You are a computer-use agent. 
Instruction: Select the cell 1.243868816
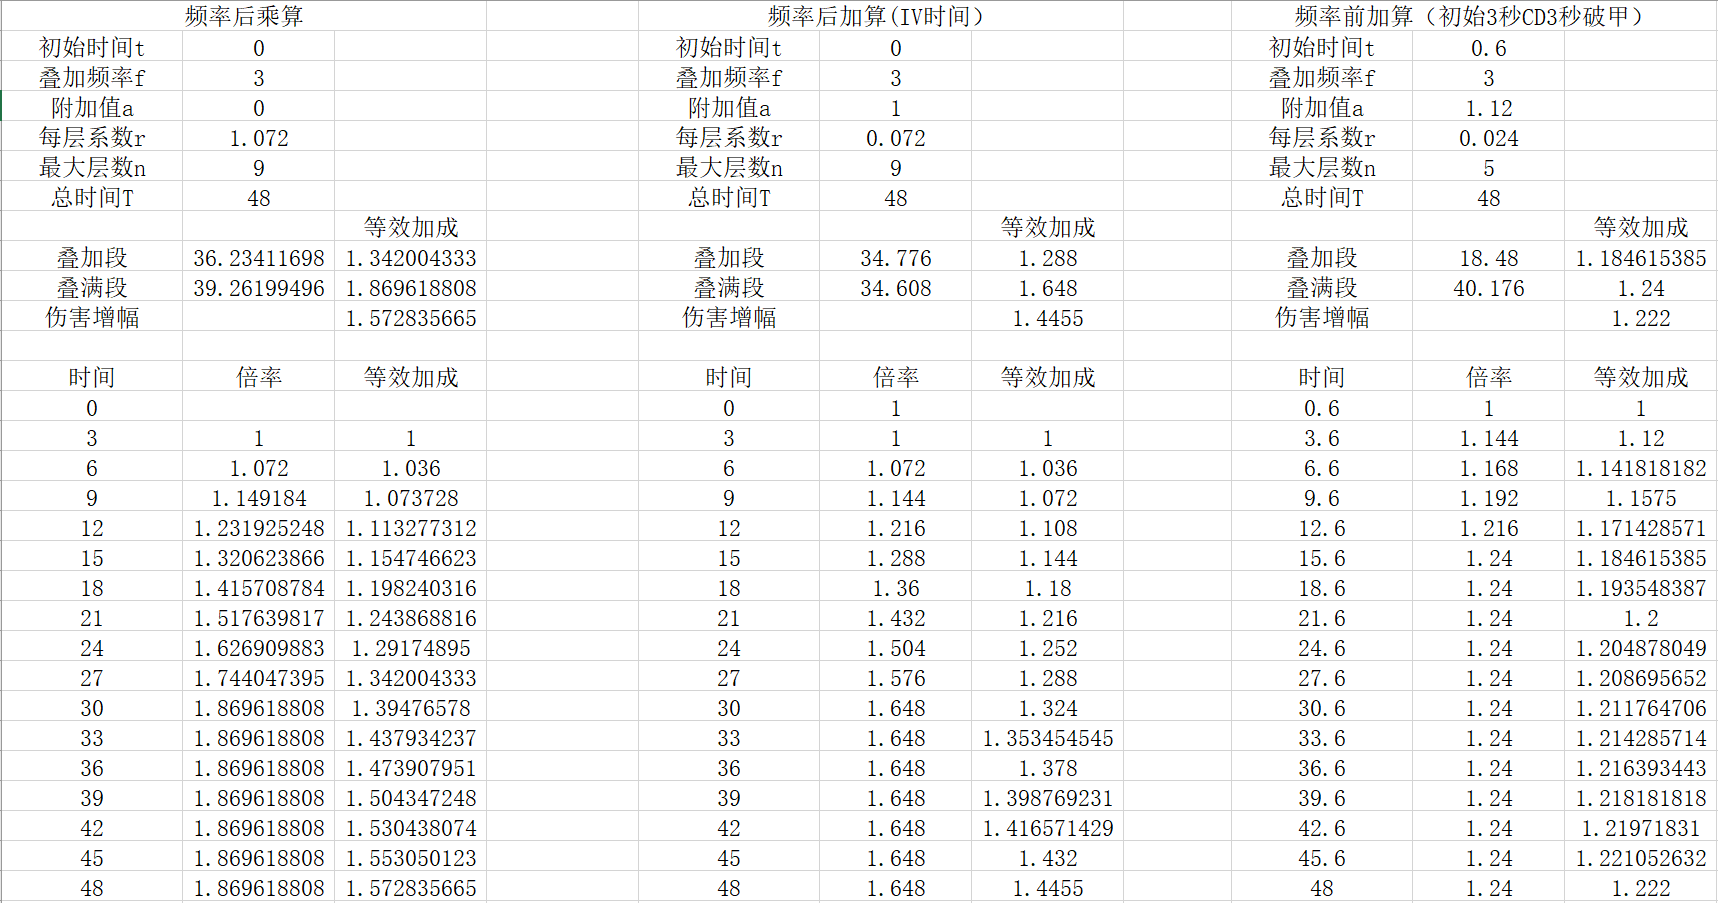click(x=411, y=618)
